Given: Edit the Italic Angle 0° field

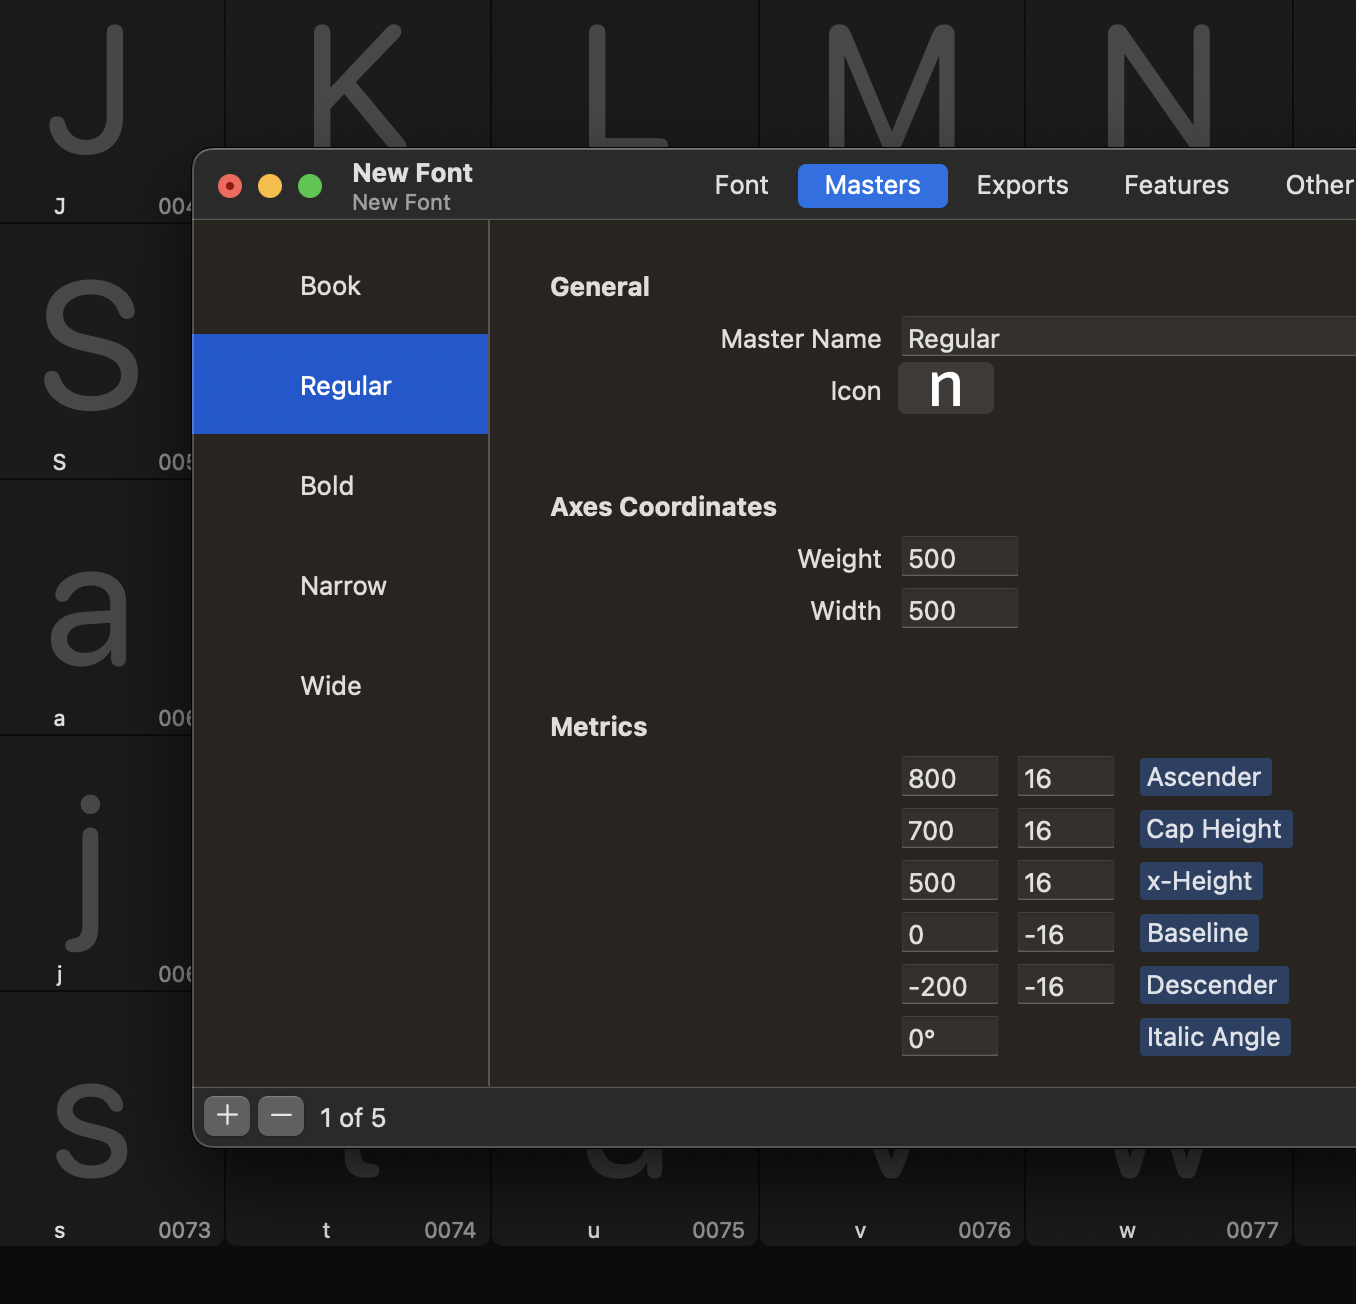Looking at the screenshot, I should click(949, 1037).
